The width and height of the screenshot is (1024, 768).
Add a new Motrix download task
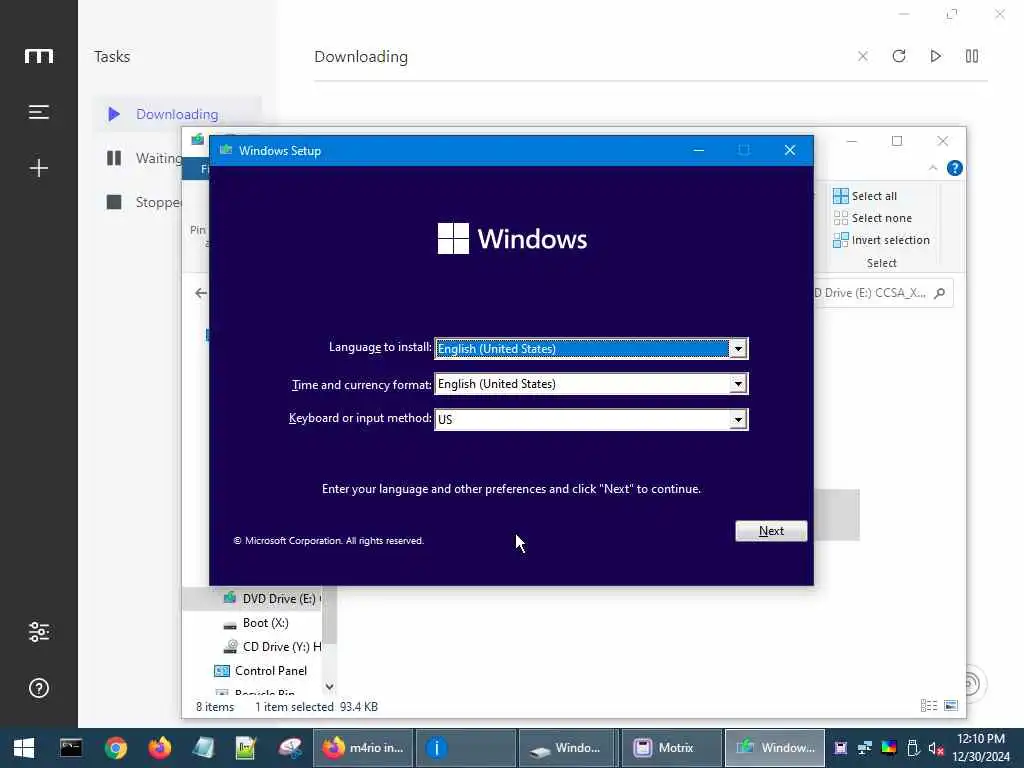(39, 168)
